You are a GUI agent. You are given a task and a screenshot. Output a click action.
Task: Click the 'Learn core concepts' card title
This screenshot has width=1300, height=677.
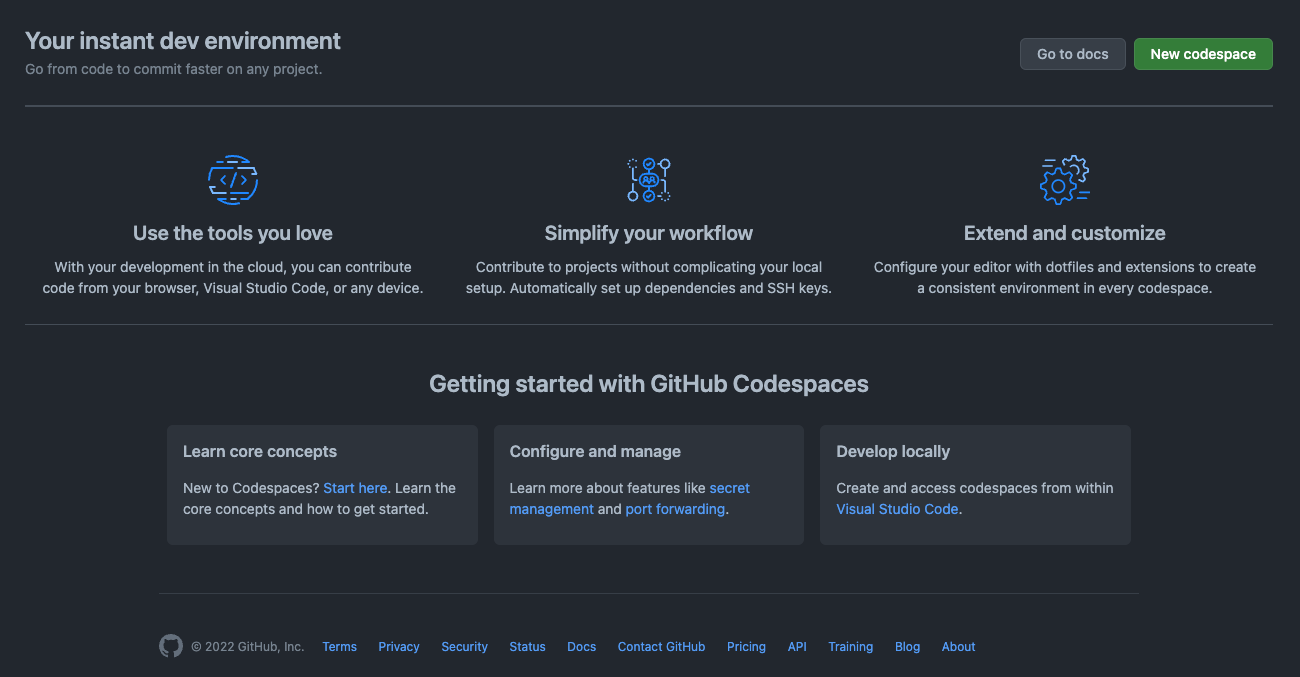[260, 452]
